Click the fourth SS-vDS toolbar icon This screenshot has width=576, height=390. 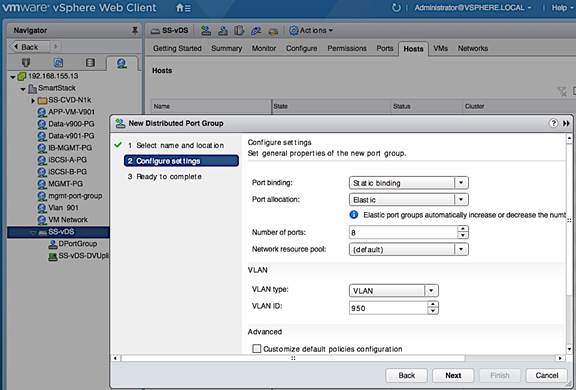tap(256, 30)
